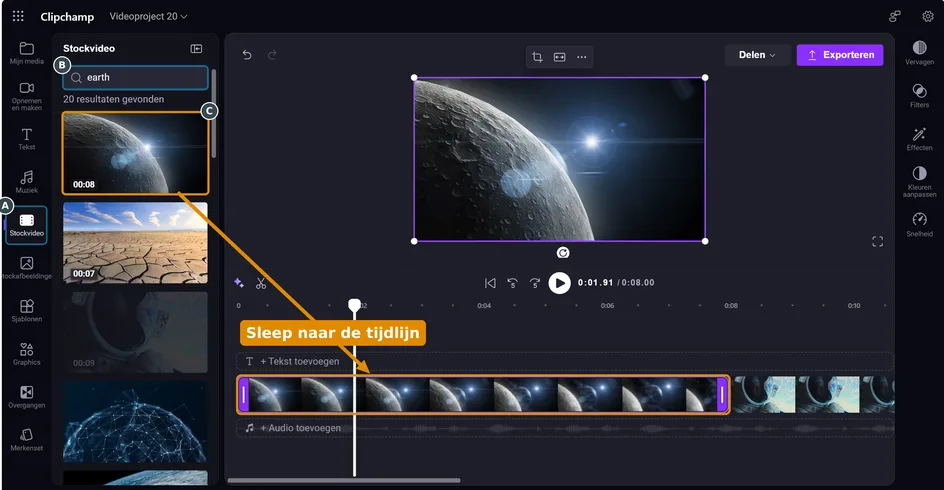Image resolution: width=944 pixels, height=490 pixels.
Task: Skip to start of video
Action: click(490, 283)
